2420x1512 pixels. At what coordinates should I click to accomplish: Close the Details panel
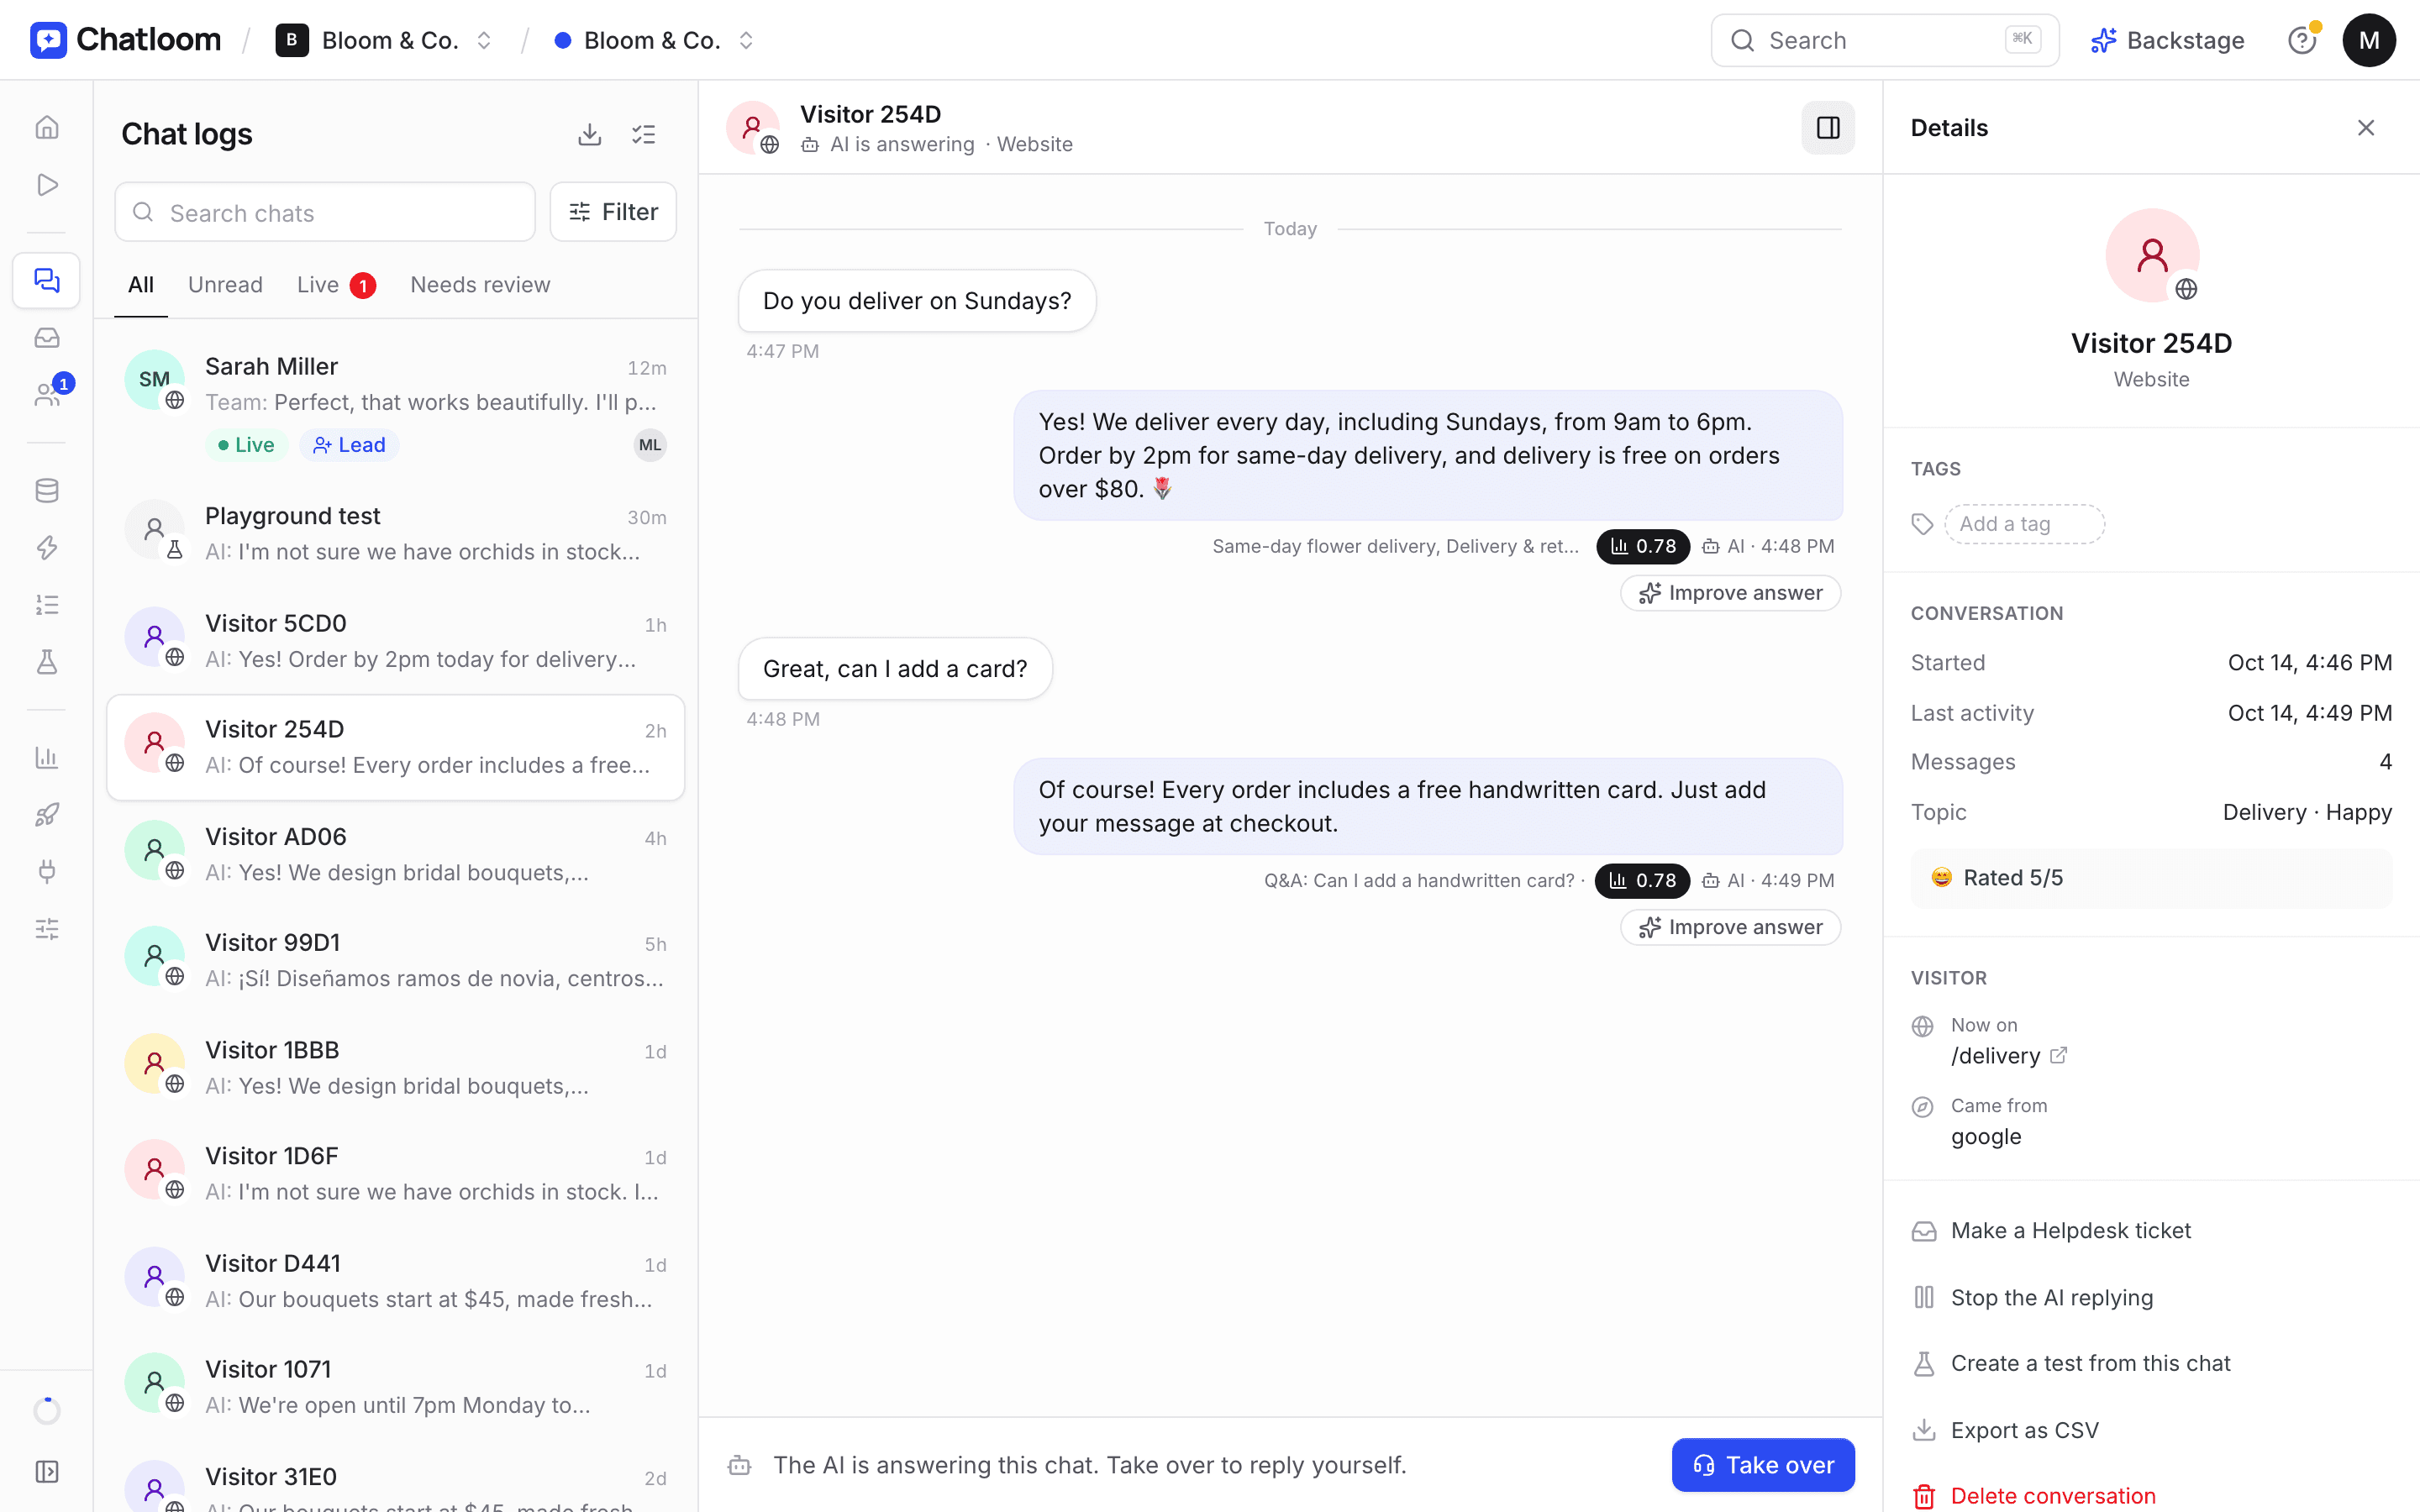(x=2366, y=128)
